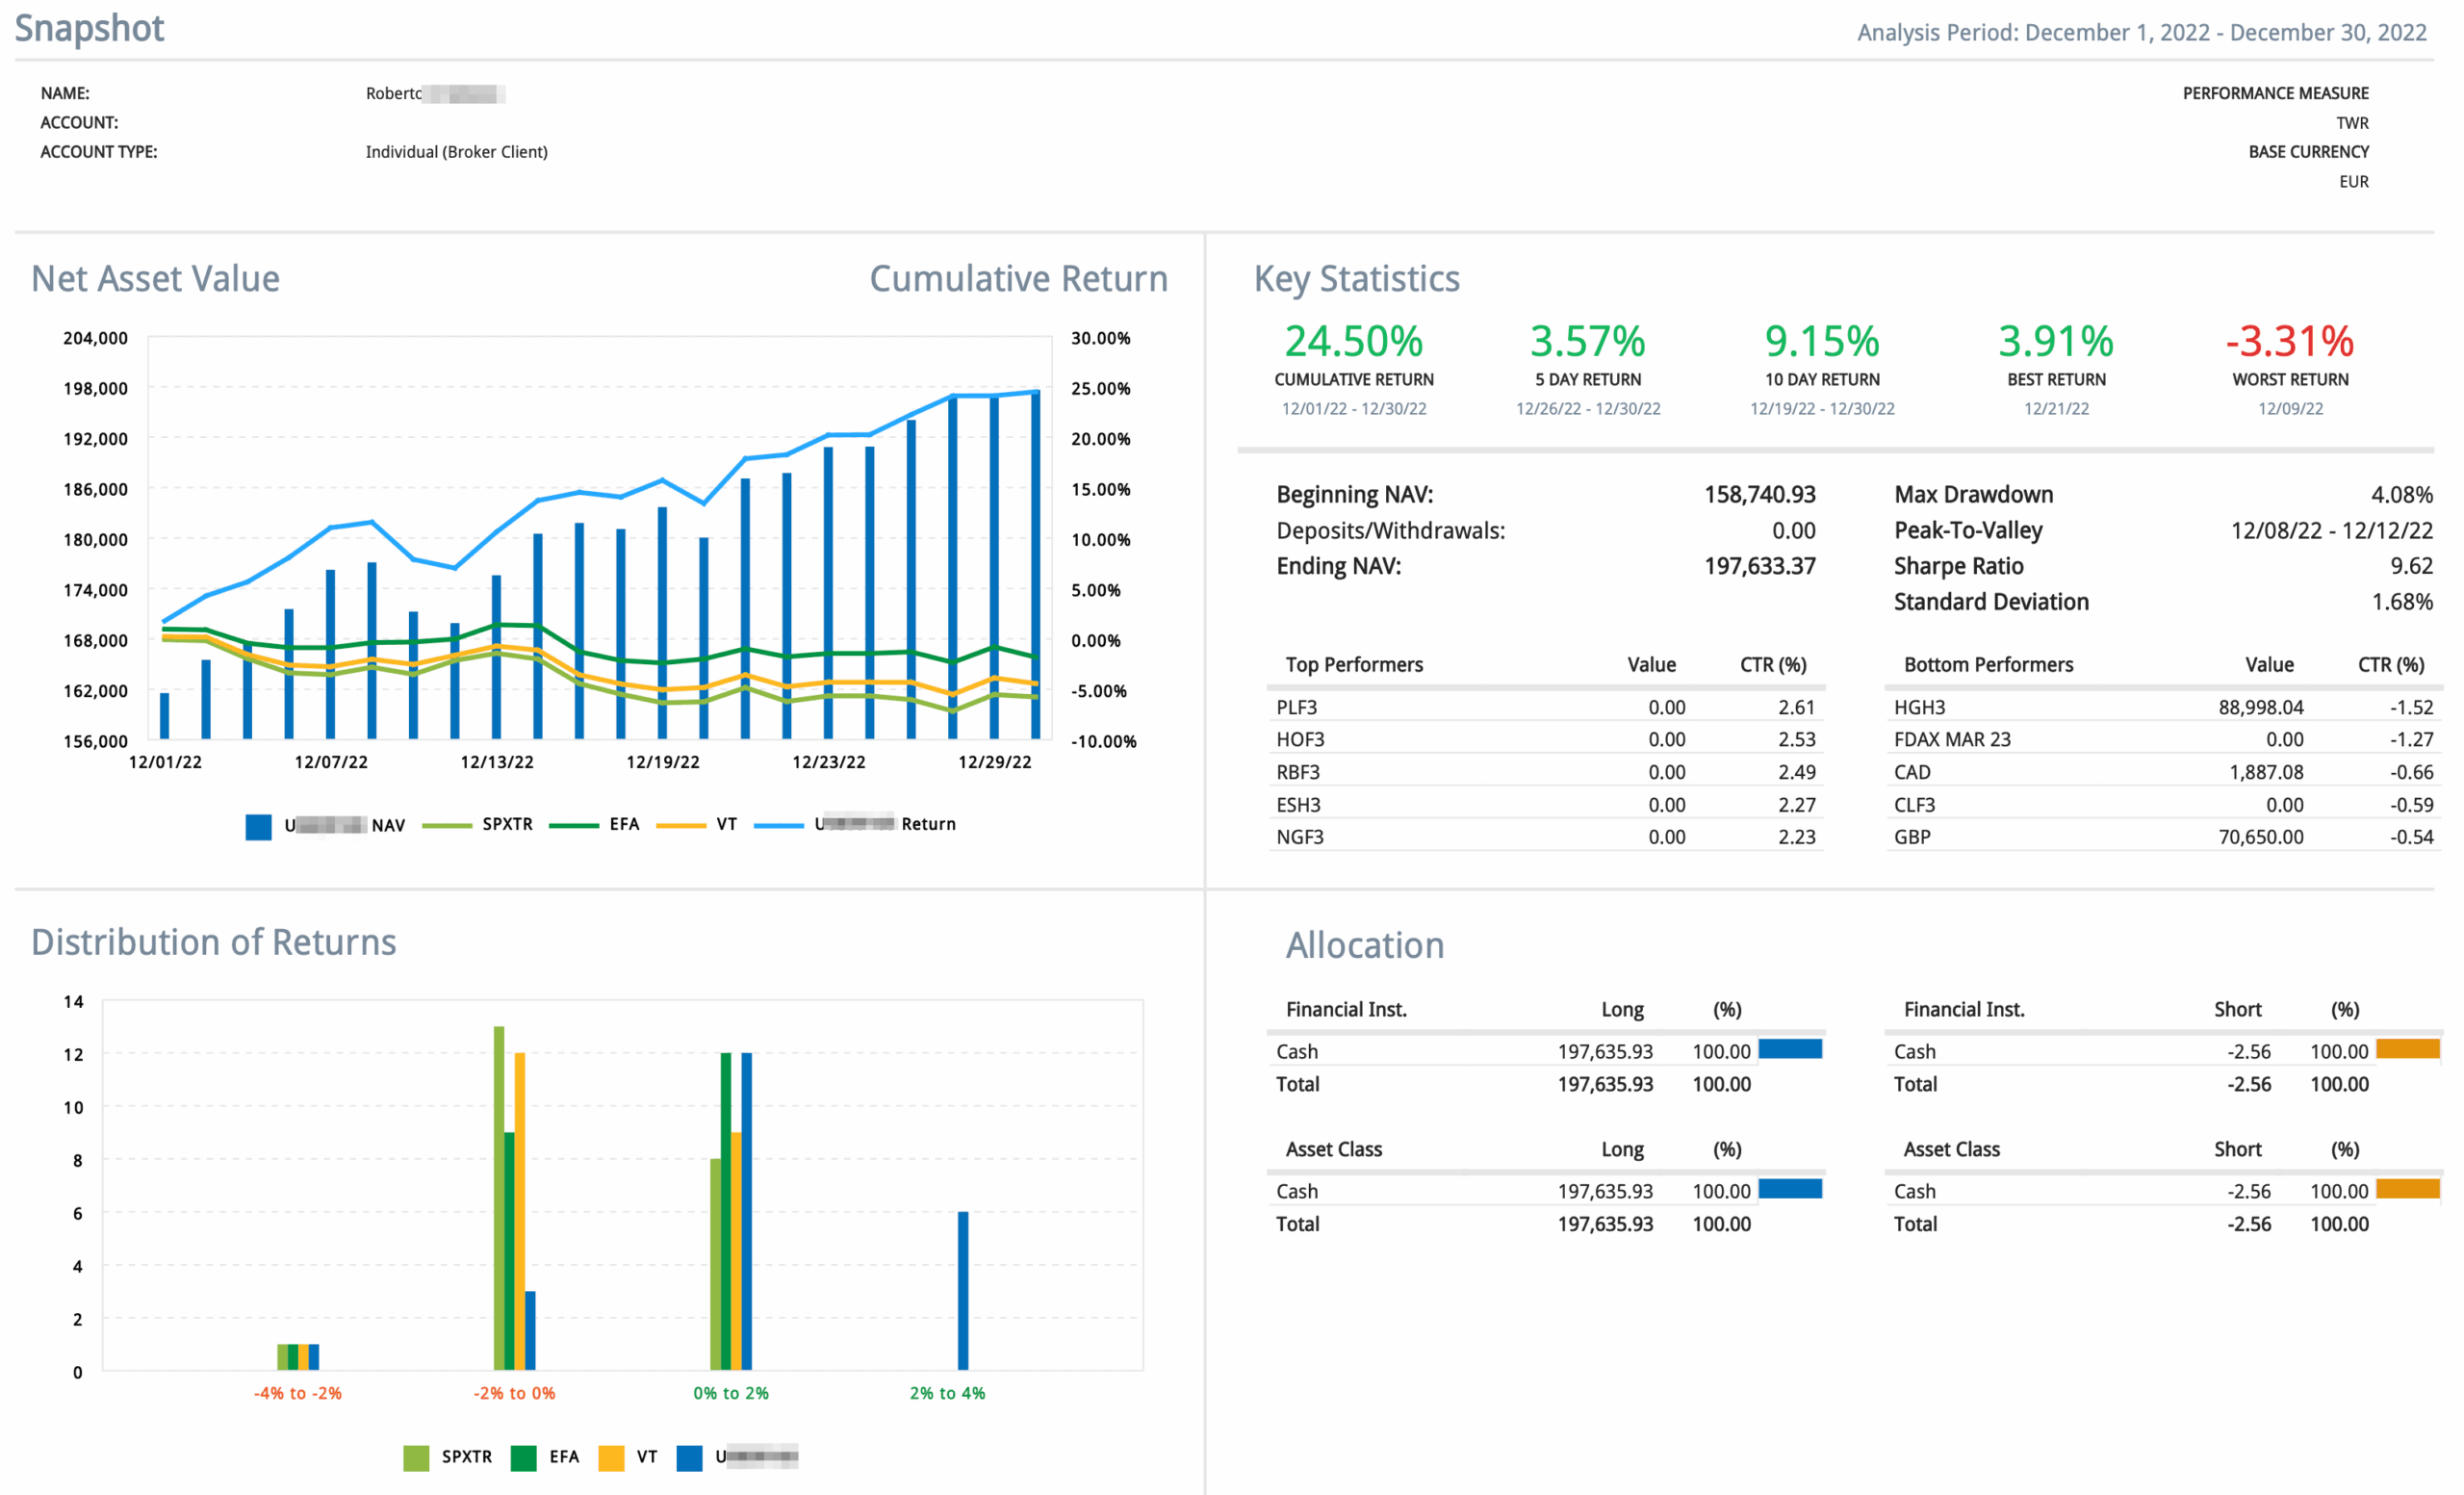Click the -3.31% worst return figure
Screen dimensions: 2464x1495
point(2289,342)
